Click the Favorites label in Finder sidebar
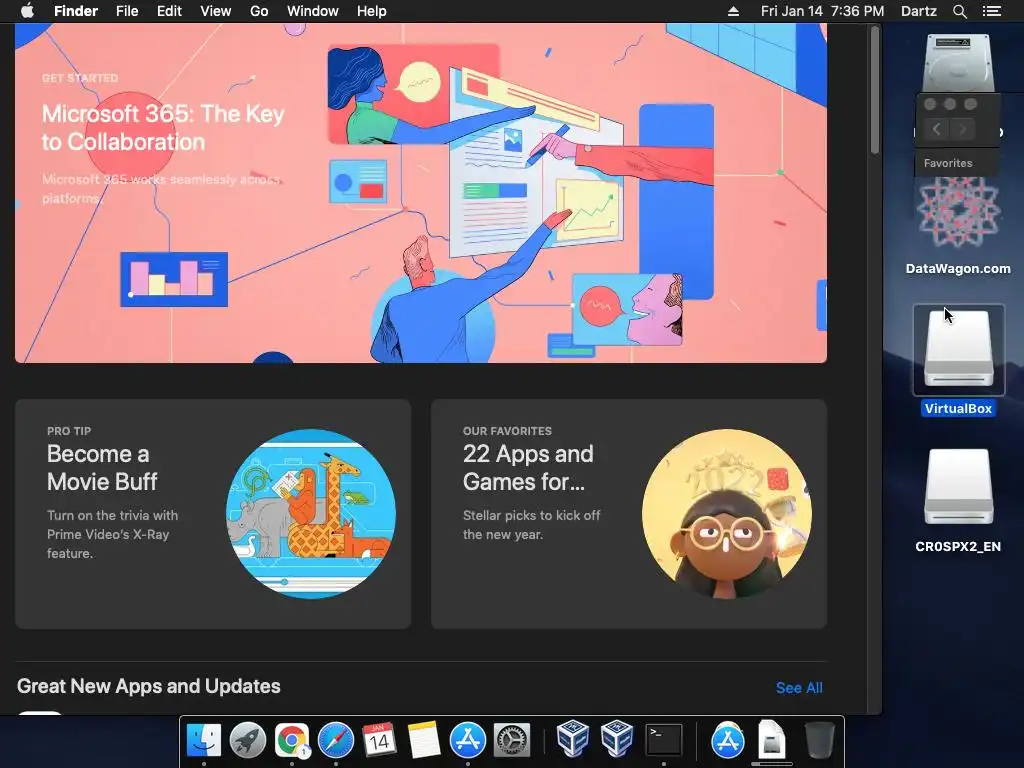 (x=948, y=163)
